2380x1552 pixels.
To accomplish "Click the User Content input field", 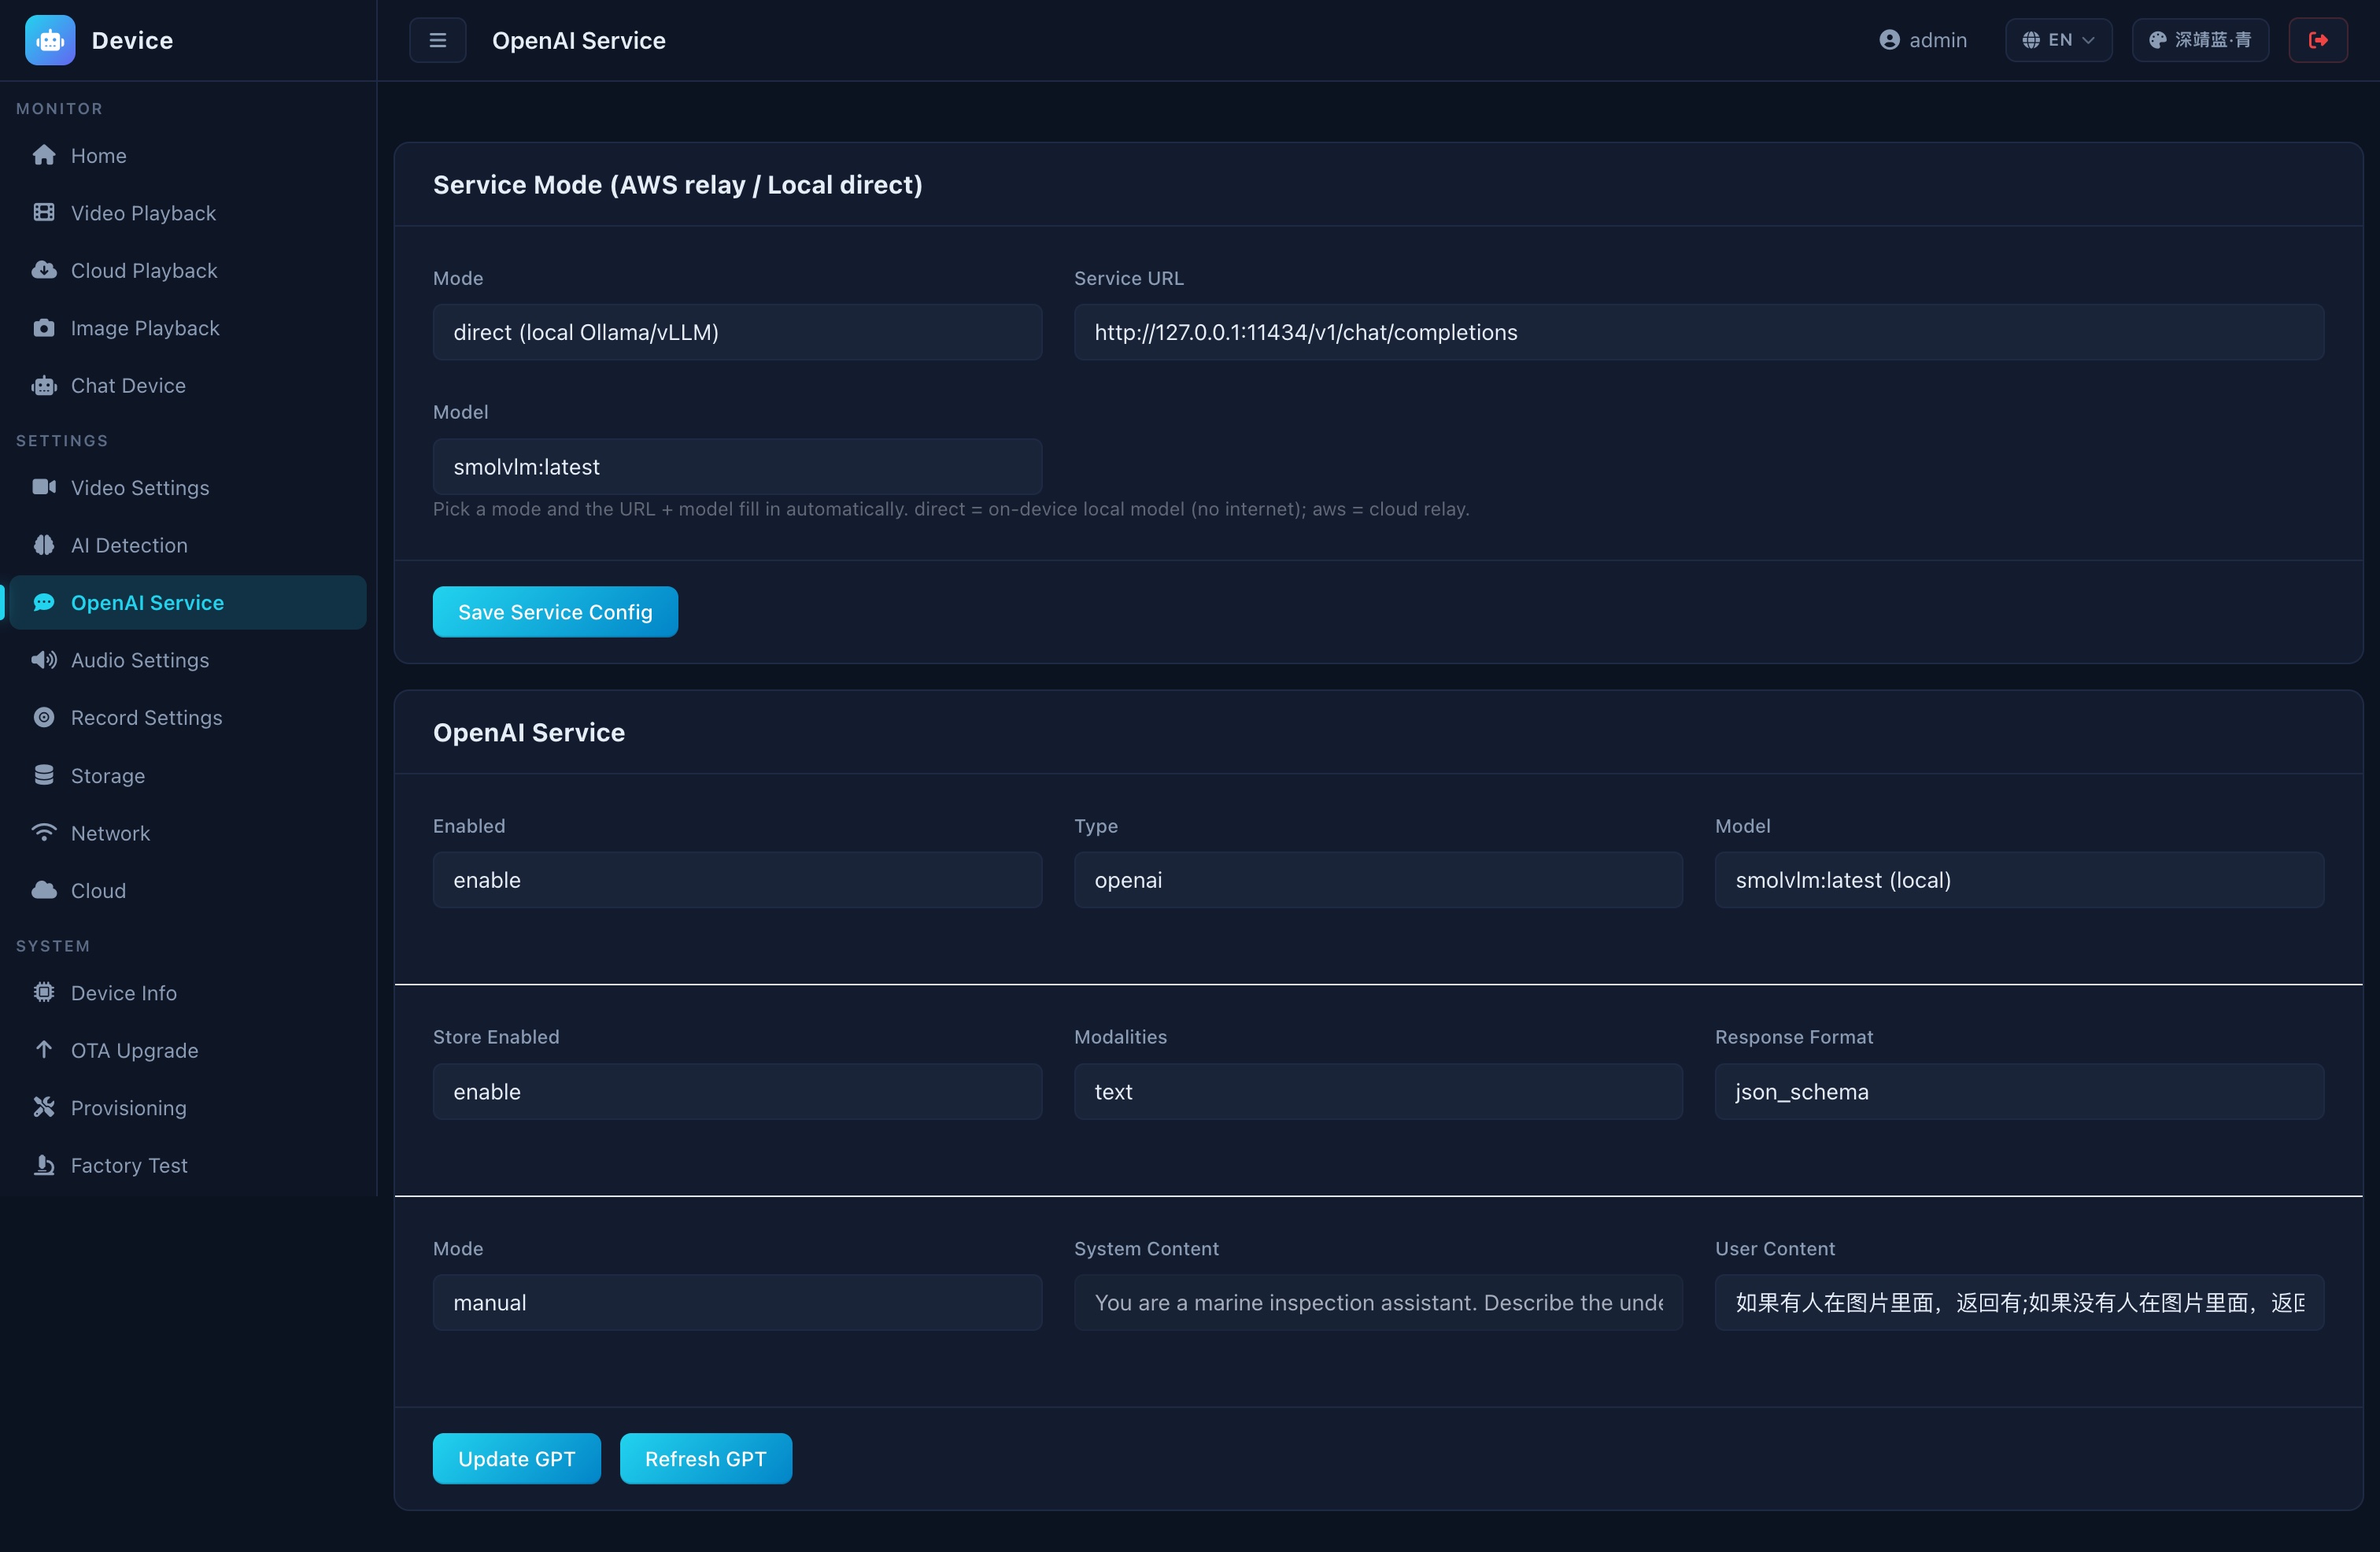I will pyautogui.click(x=2019, y=1302).
